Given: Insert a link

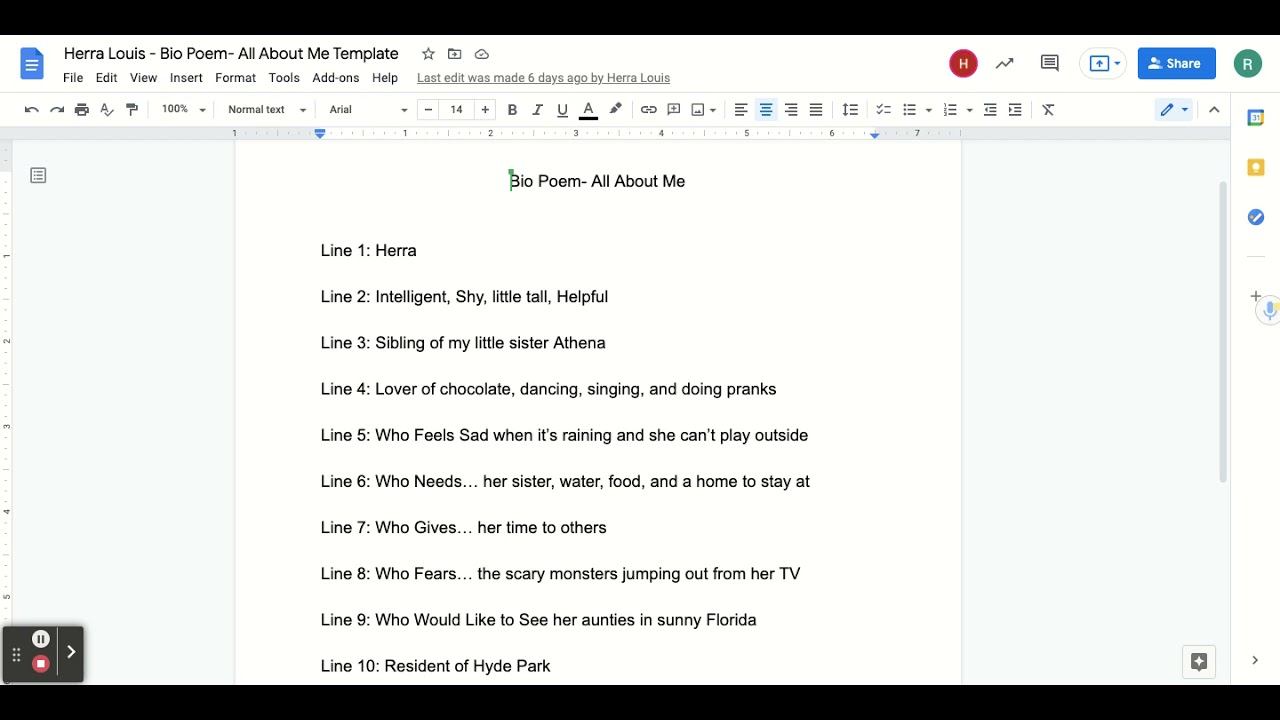Looking at the screenshot, I should pyautogui.click(x=649, y=110).
